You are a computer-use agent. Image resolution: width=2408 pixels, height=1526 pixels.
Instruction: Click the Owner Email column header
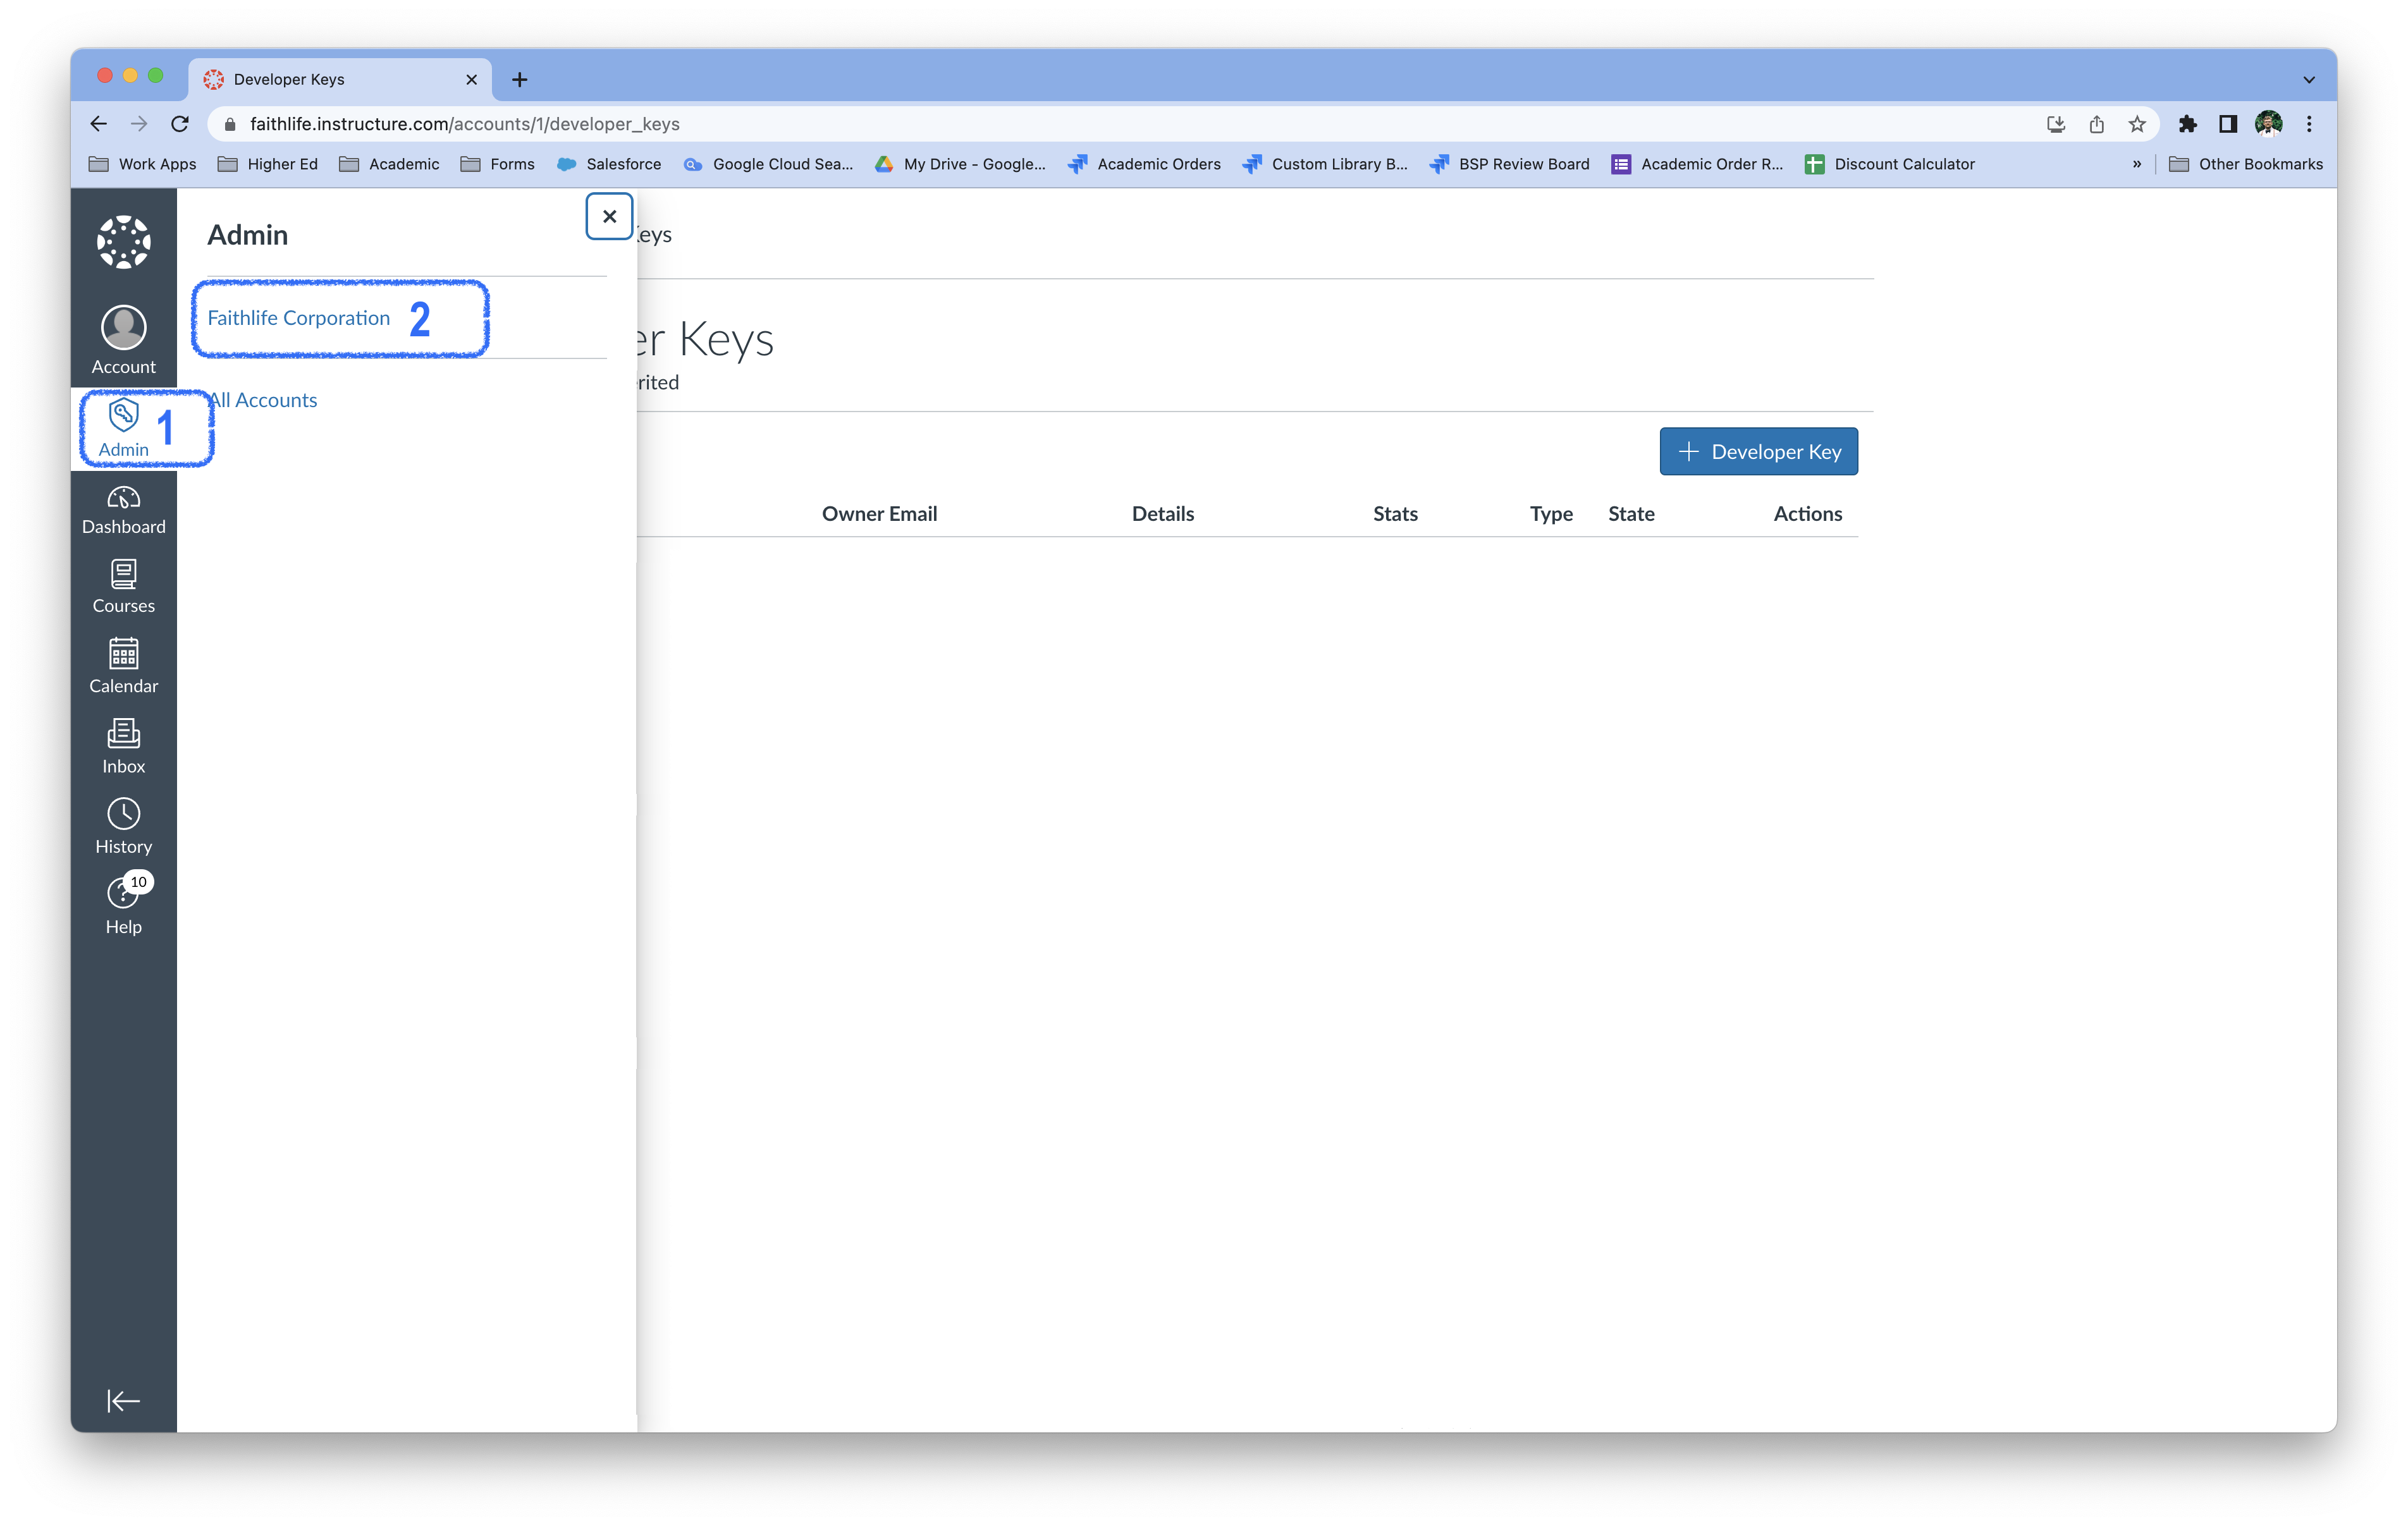tap(879, 513)
